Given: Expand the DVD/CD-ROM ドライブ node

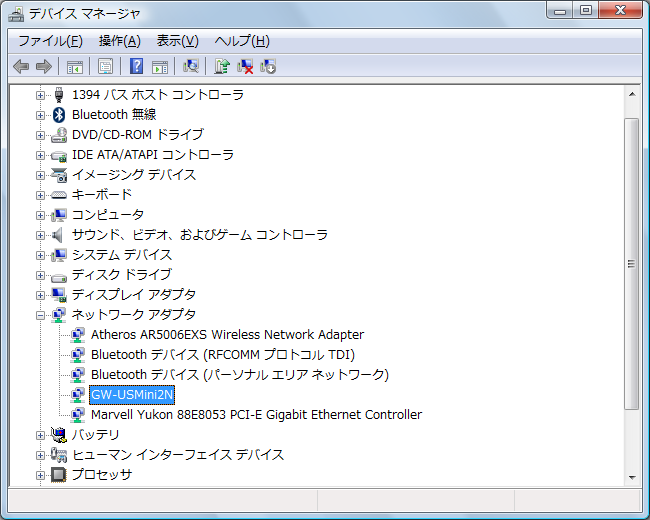Looking at the screenshot, I should point(40,135).
